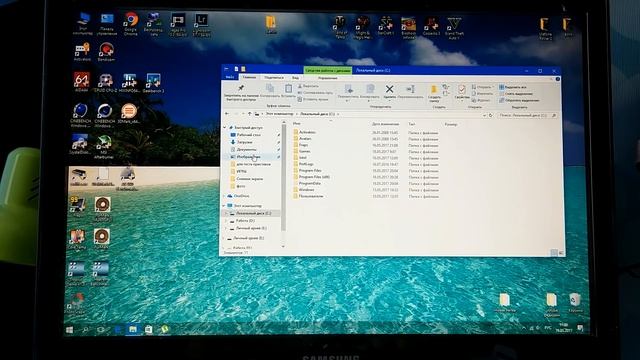Click Rename icon in ribbon
This screenshot has width=640, height=360.
click(x=410, y=89)
